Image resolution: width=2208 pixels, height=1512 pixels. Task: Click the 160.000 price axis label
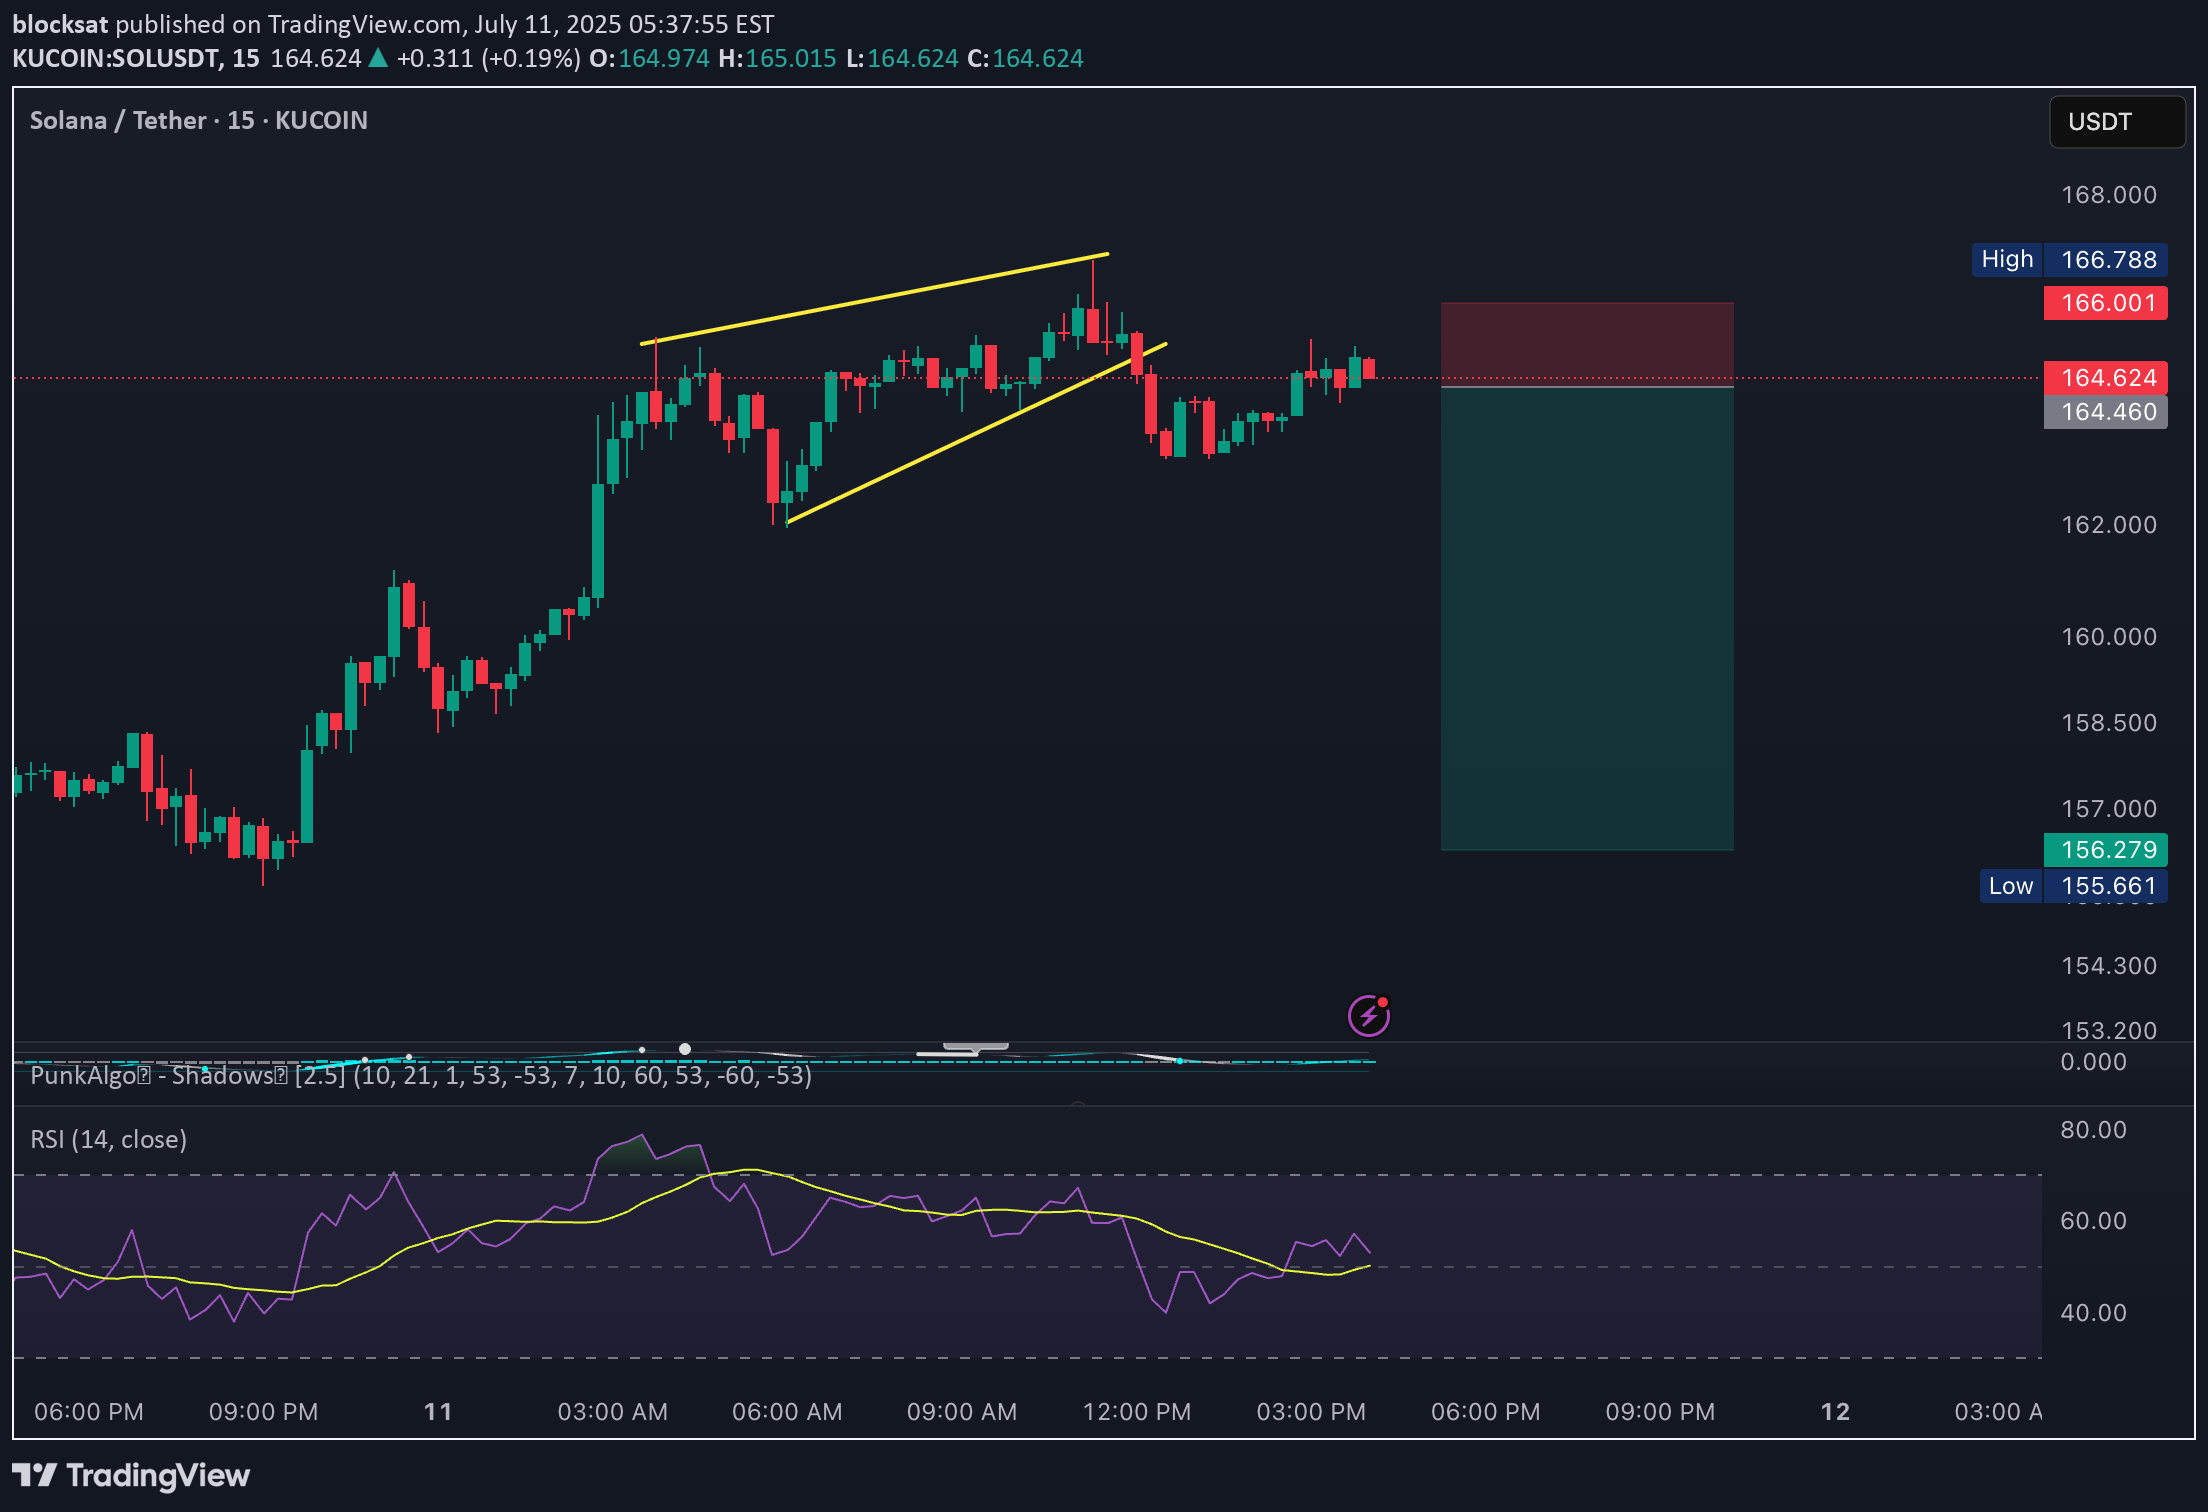coord(2108,637)
